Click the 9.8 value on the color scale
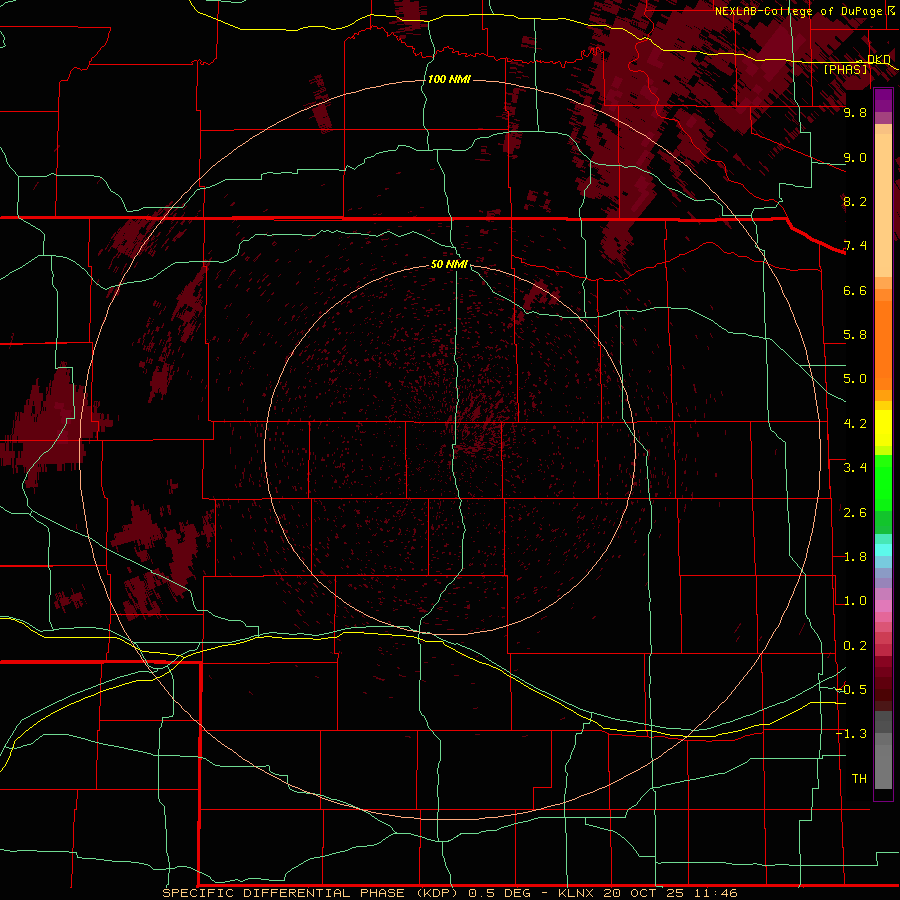The image size is (900, 900). [x=855, y=112]
